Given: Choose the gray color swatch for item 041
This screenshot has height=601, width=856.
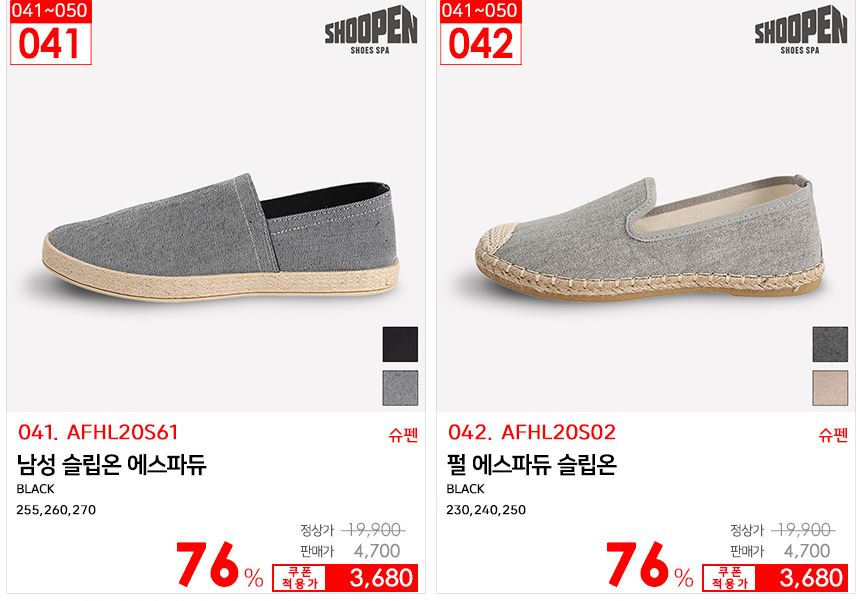Looking at the screenshot, I should pyautogui.click(x=400, y=388).
